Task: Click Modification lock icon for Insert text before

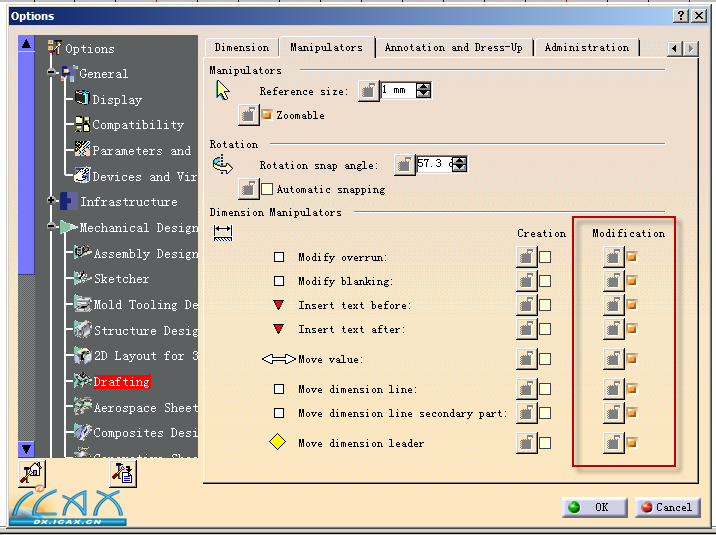Action: point(613,305)
